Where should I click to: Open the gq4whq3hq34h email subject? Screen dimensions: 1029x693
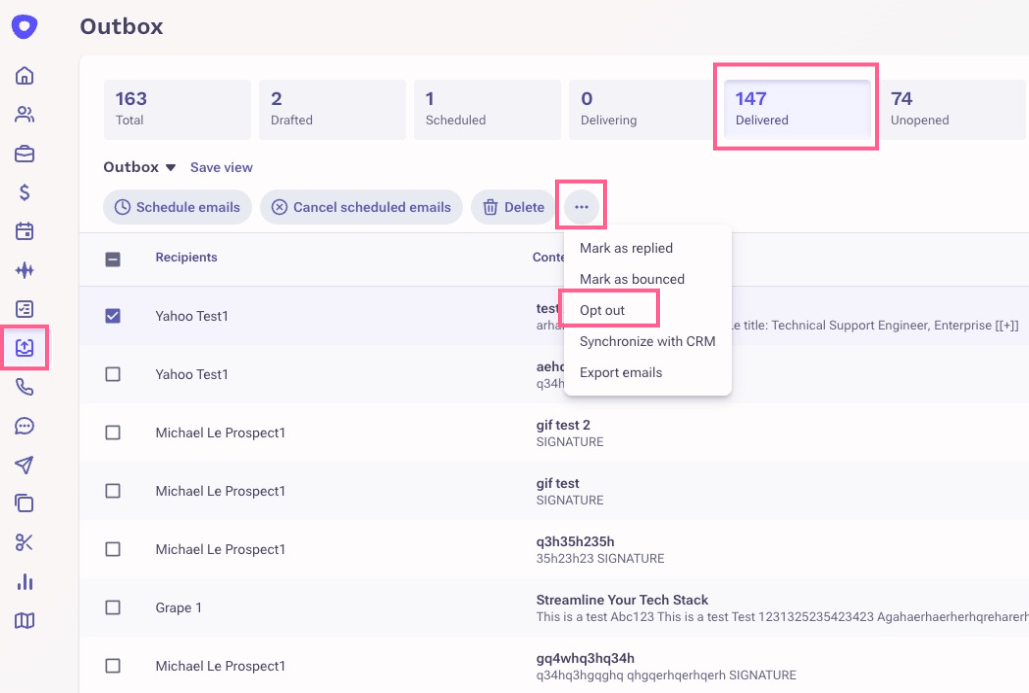coord(585,658)
